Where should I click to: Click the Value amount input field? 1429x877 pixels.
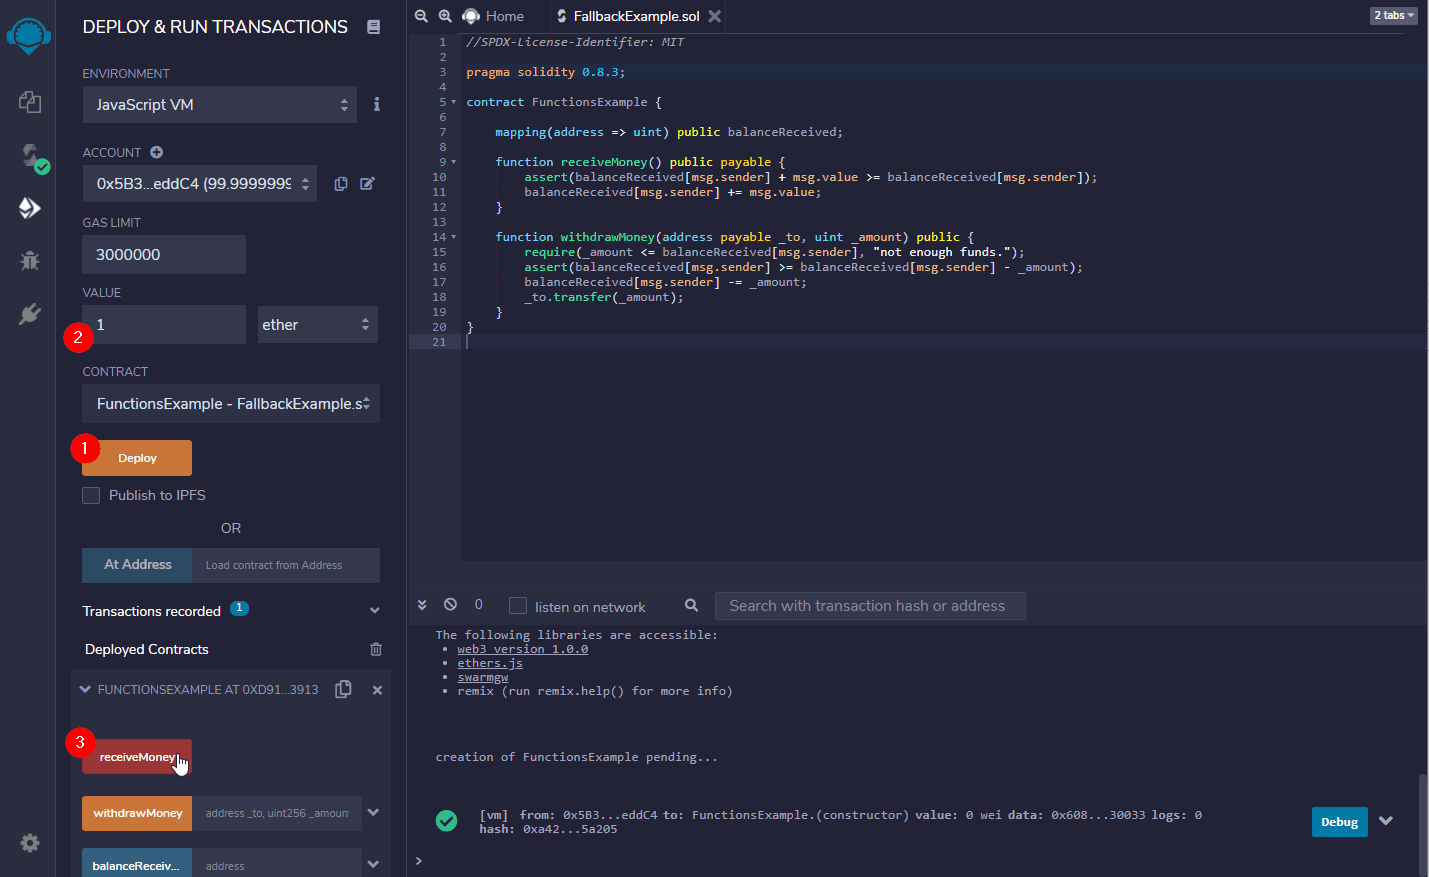pyautogui.click(x=164, y=324)
